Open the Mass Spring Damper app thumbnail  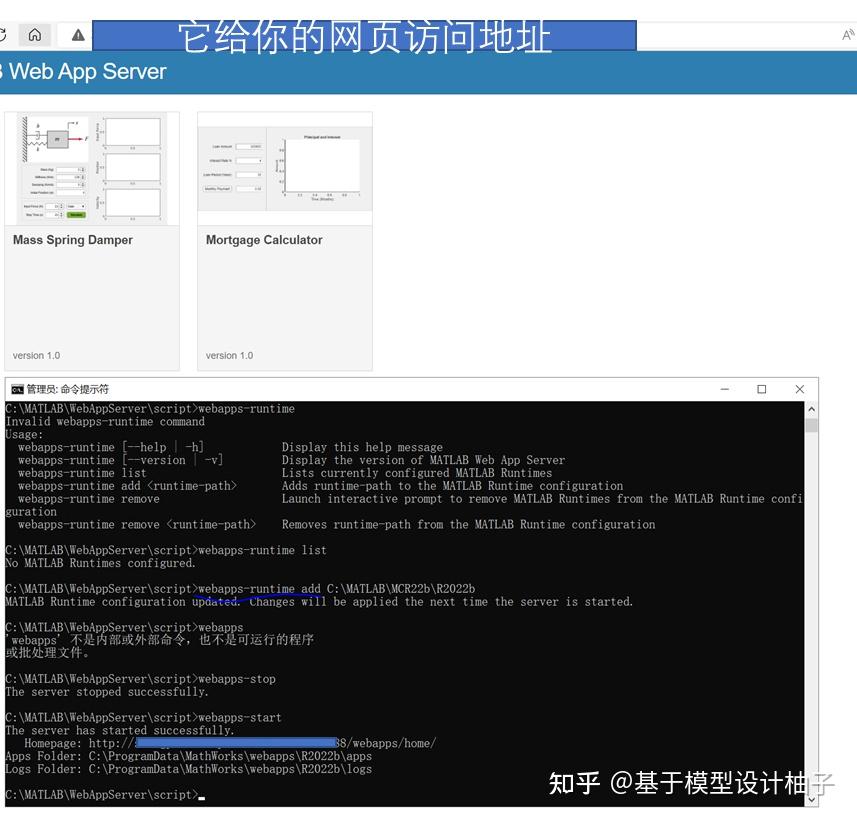(92, 168)
